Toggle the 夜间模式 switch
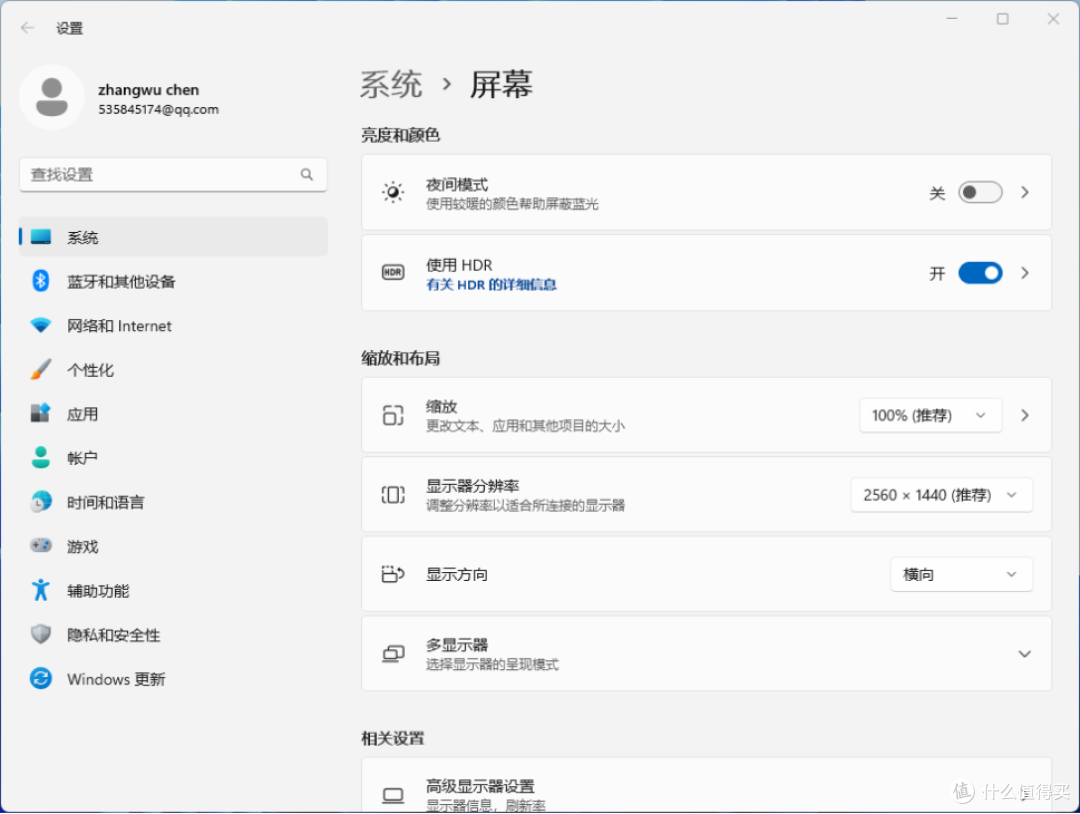Screen dimensions: 1080x814 pyautogui.click(x=979, y=192)
